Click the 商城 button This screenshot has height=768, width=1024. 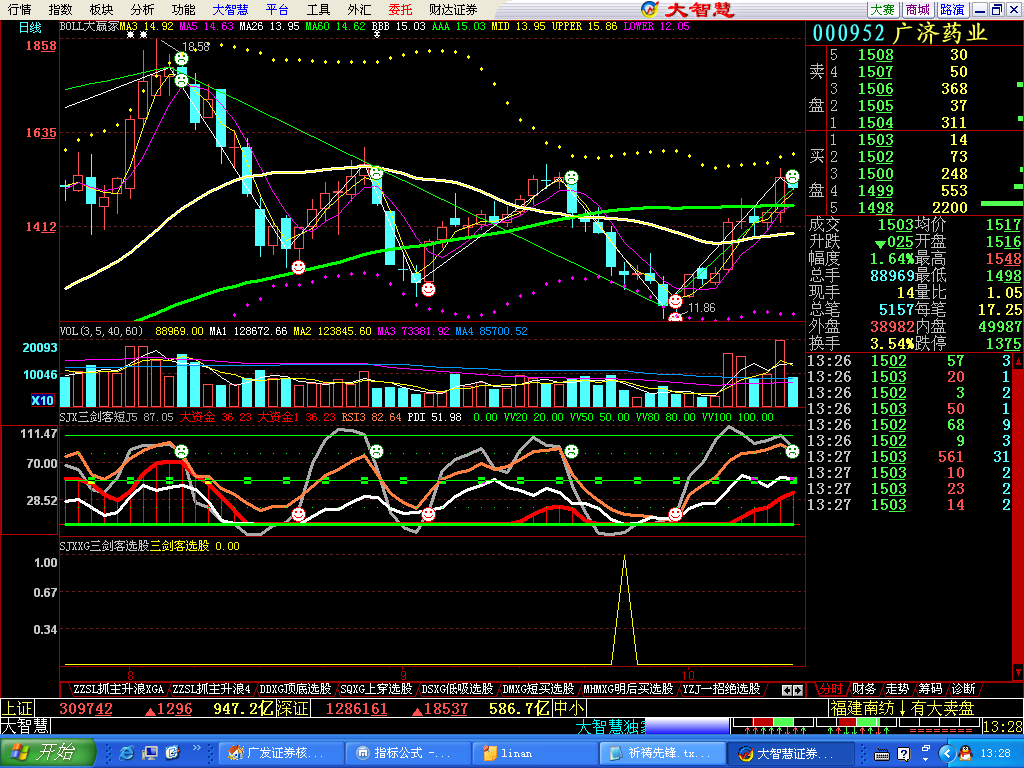(x=918, y=10)
